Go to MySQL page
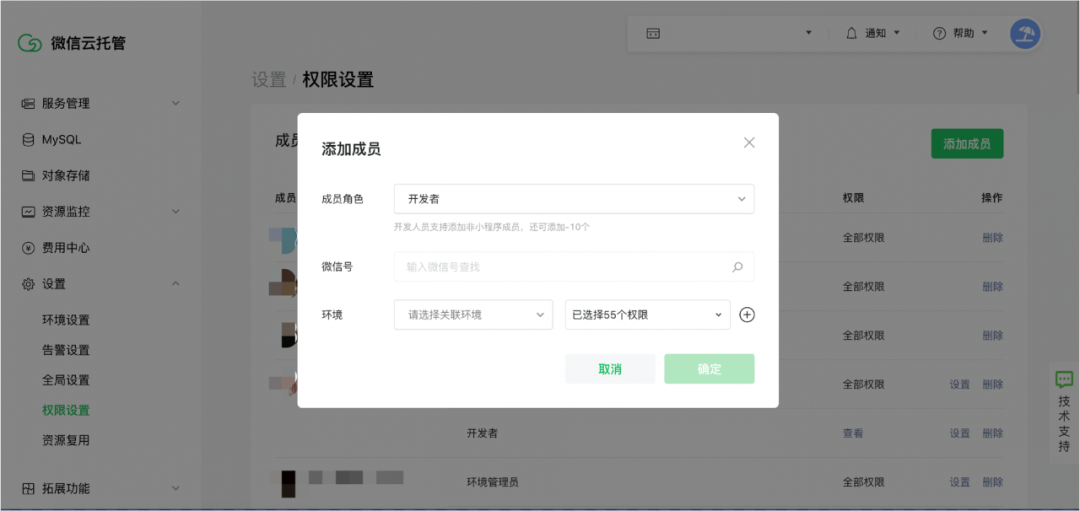The image size is (1080, 511). pos(61,140)
